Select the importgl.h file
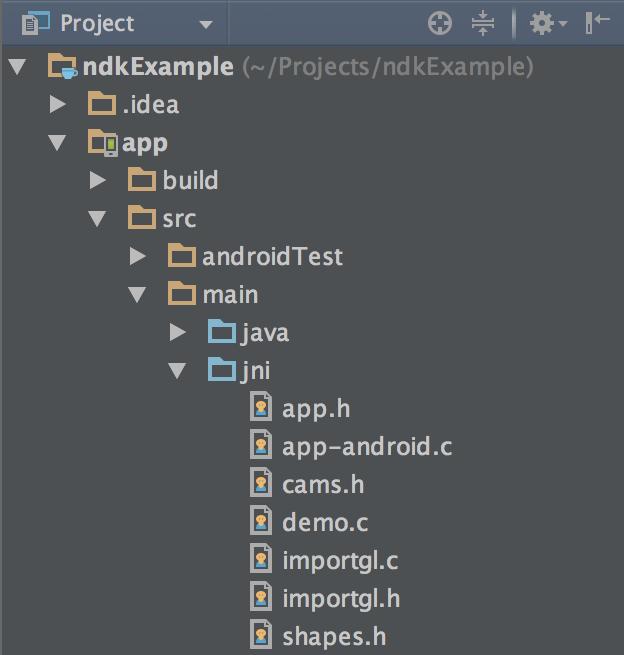This screenshot has width=624, height=655. pos(340,598)
